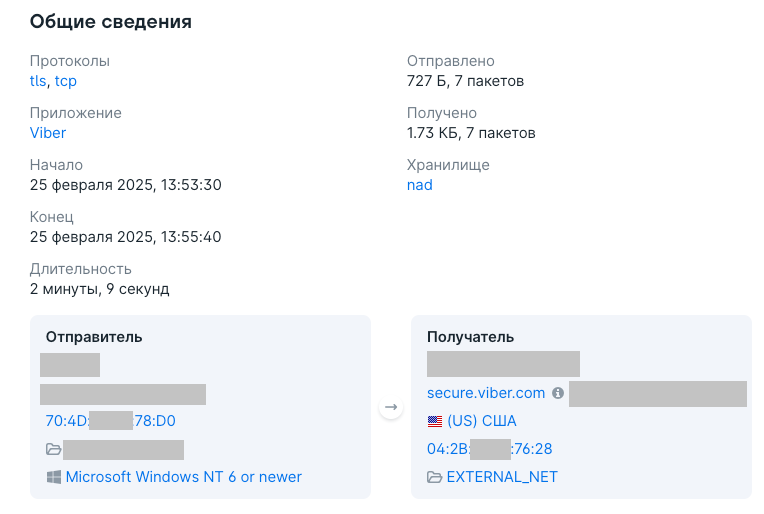Click the folder icon in sender card
Screen dimensions: 764x514
pyautogui.click(x=54, y=449)
